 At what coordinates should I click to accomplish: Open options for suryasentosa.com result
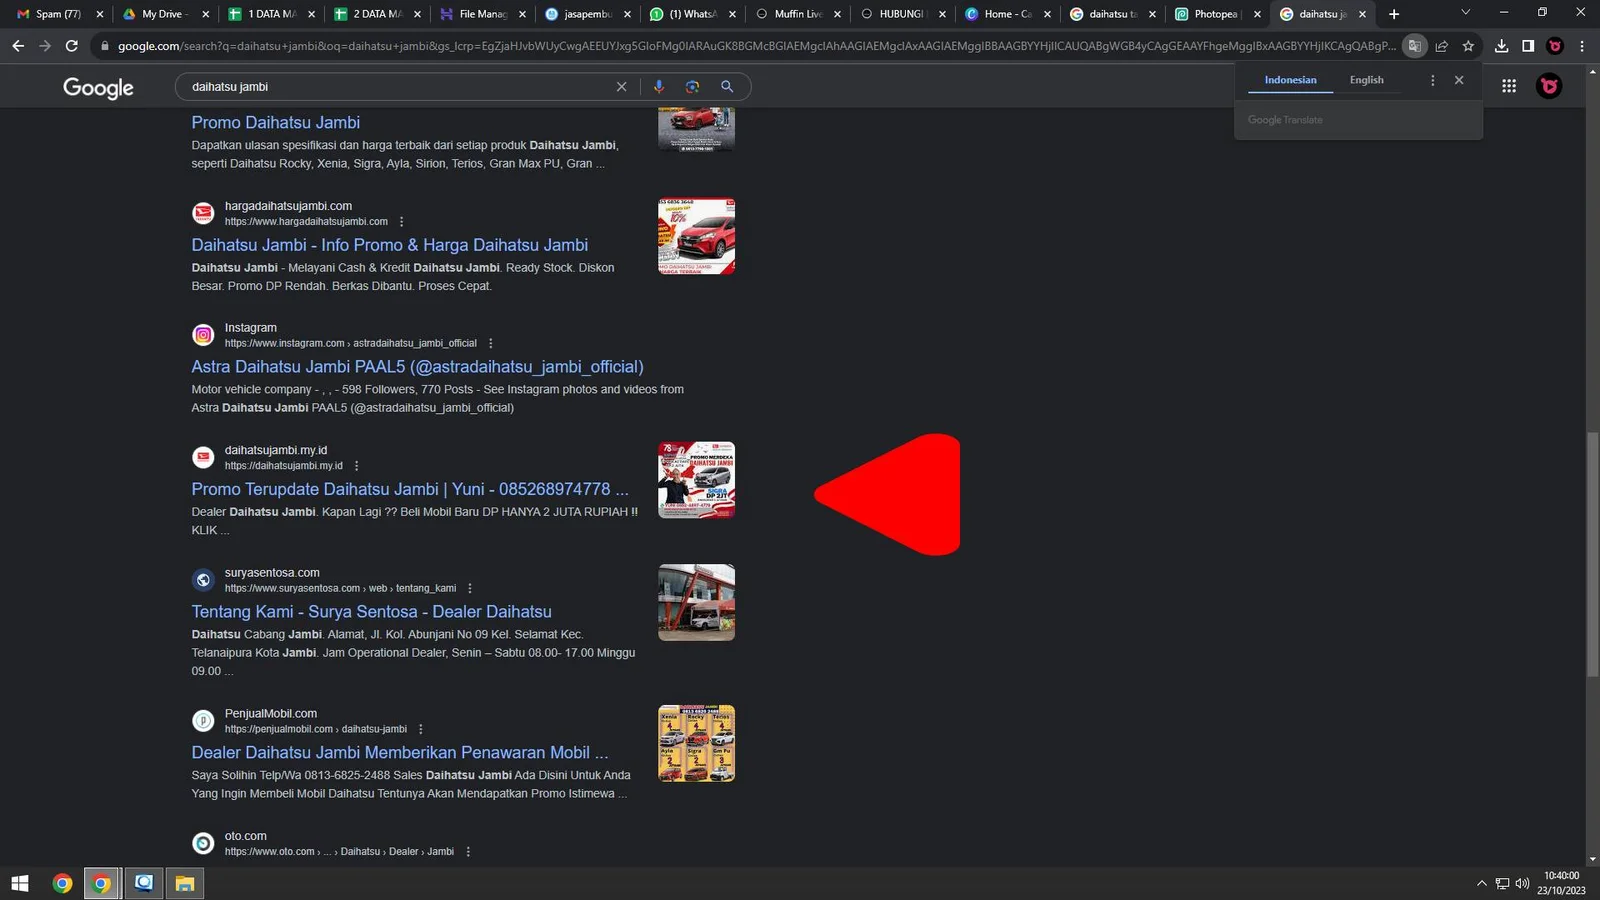[470, 588]
